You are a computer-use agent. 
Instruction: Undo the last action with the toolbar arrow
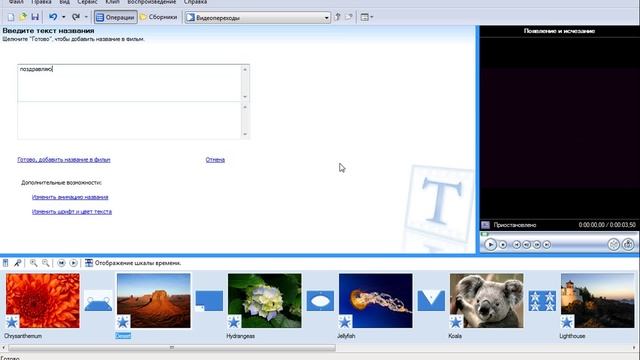tap(53, 17)
